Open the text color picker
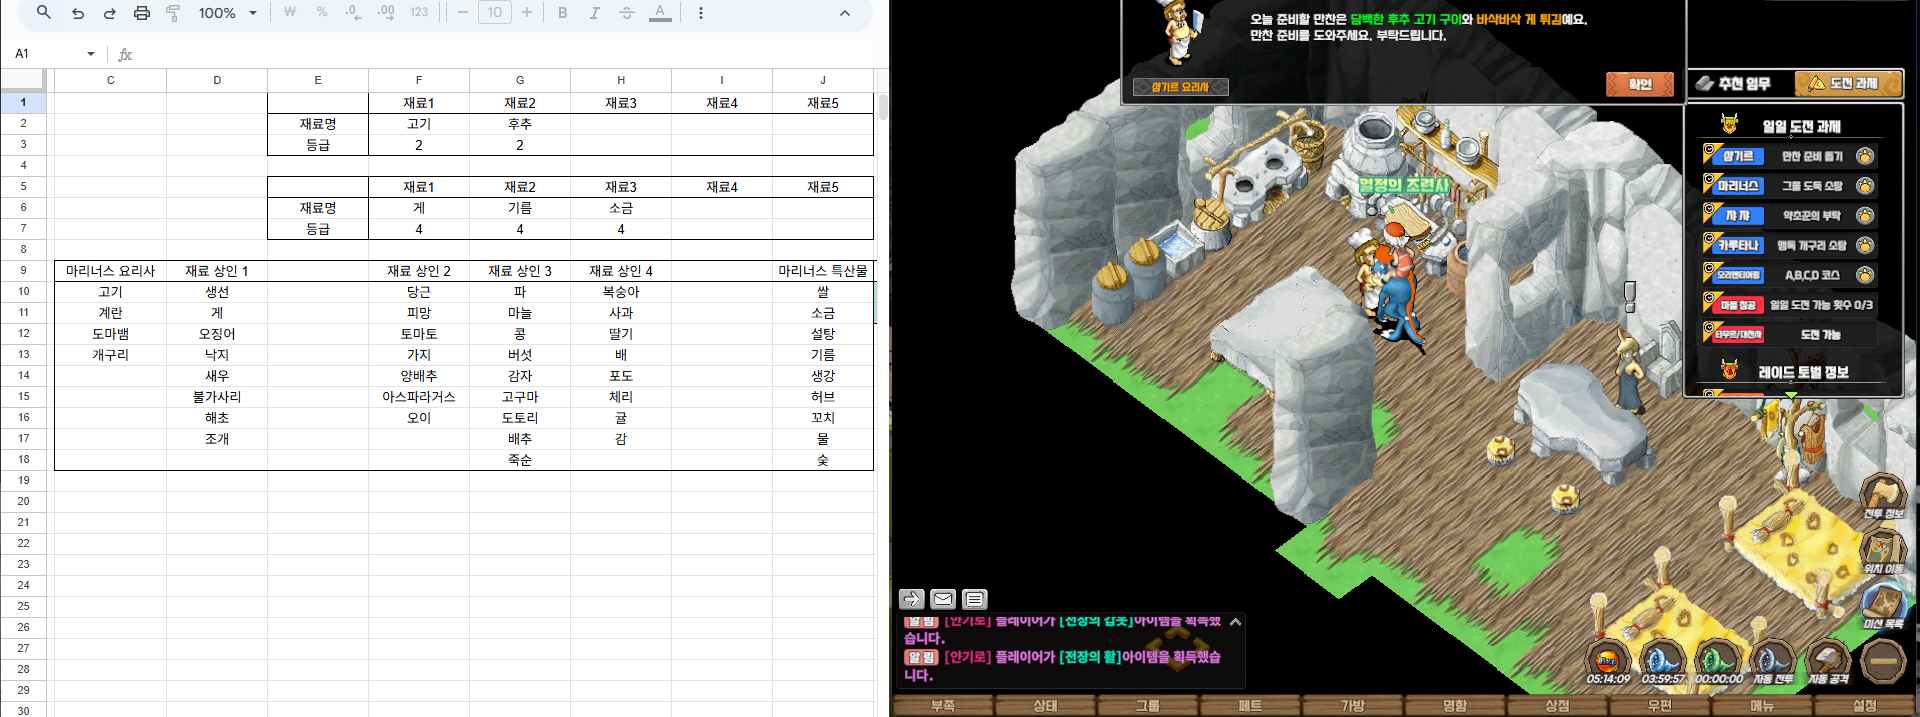This screenshot has height=717, width=1920. point(660,13)
